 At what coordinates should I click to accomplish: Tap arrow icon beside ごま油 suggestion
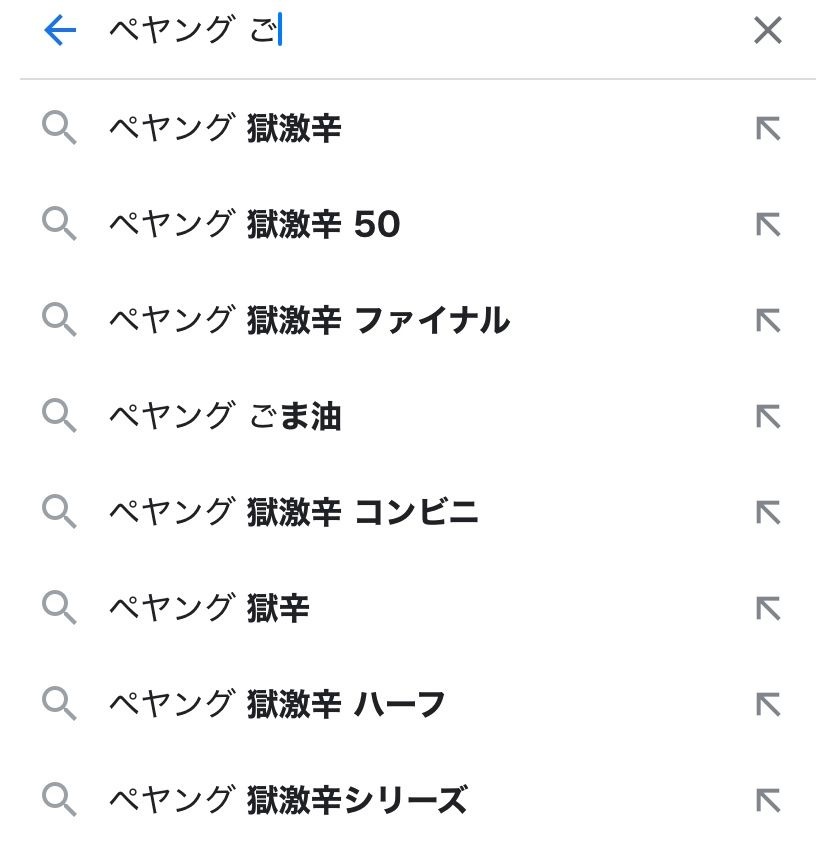tap(767, 417)
